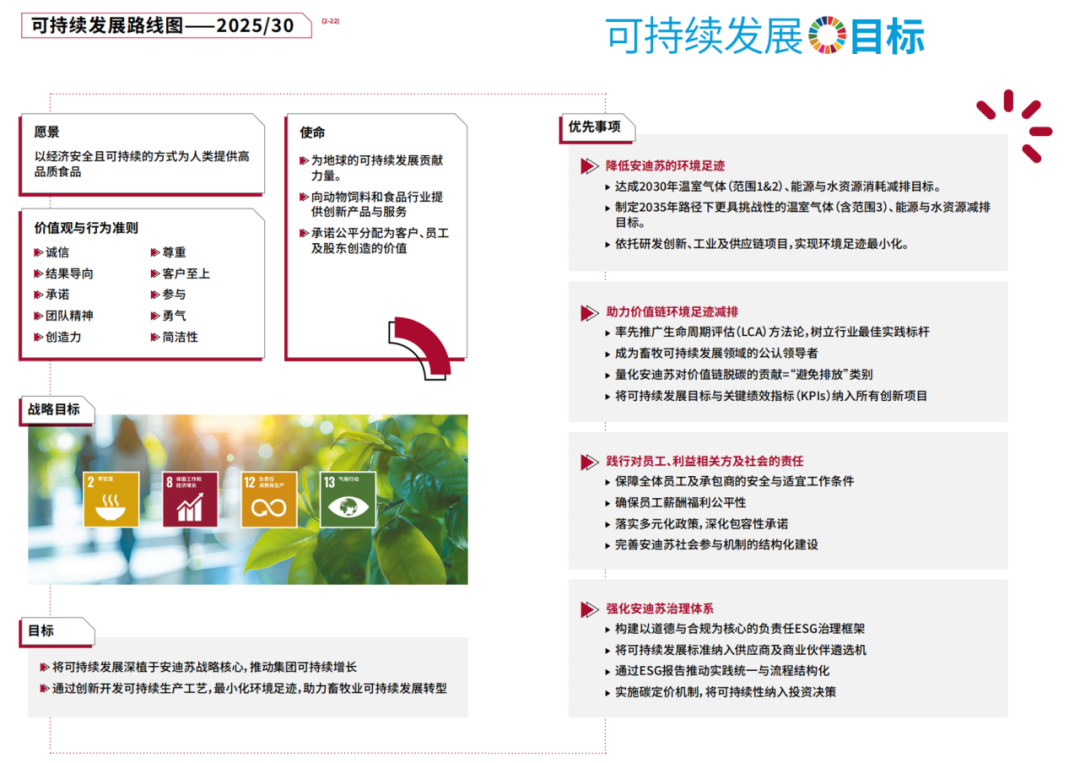1080x763 pixels.
Task: Select the 目标 label tab
Action: point(56,631)
